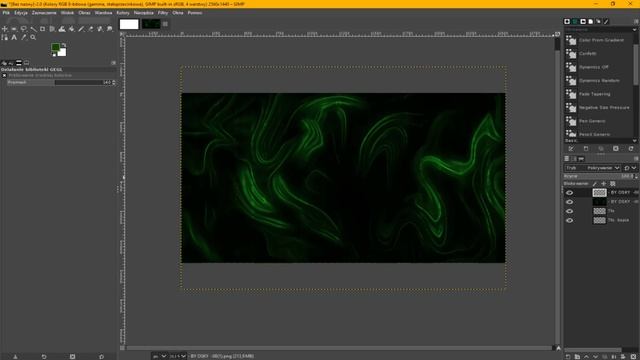Reset colors to default black and white
Image resolution: width=640 pixels, height=360 pixels.
pos(53,55)
